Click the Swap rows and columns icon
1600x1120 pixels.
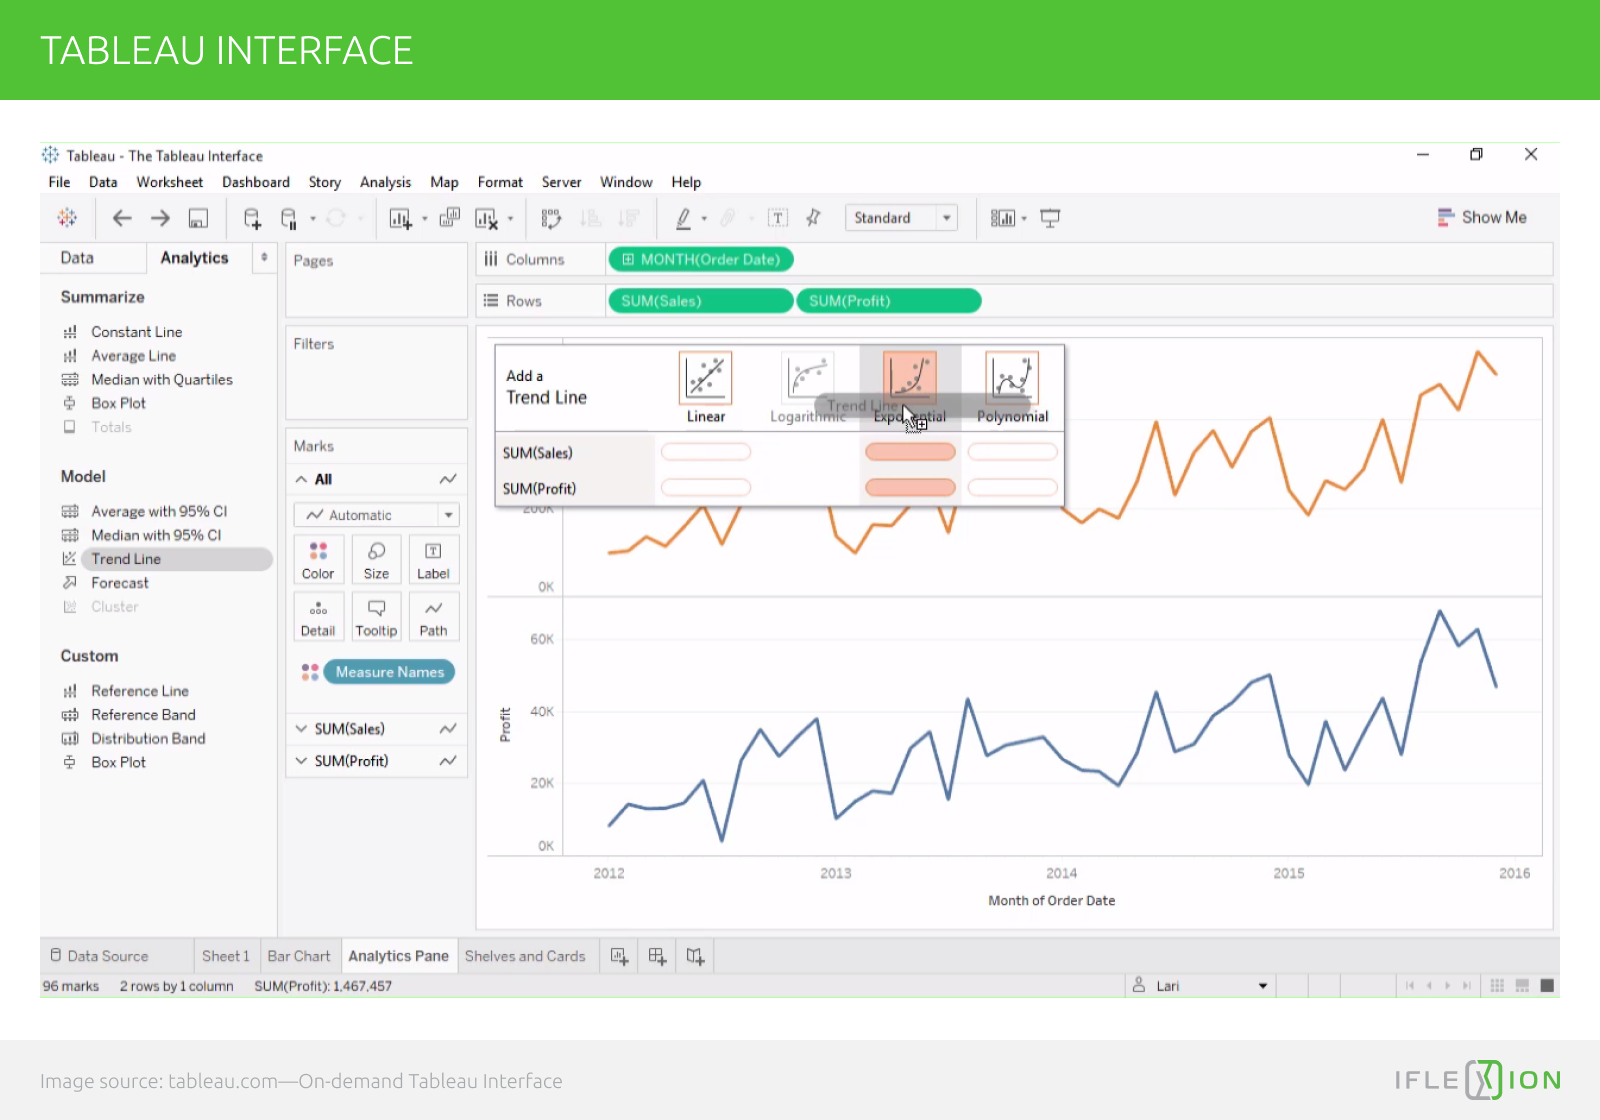click(551, 218)
